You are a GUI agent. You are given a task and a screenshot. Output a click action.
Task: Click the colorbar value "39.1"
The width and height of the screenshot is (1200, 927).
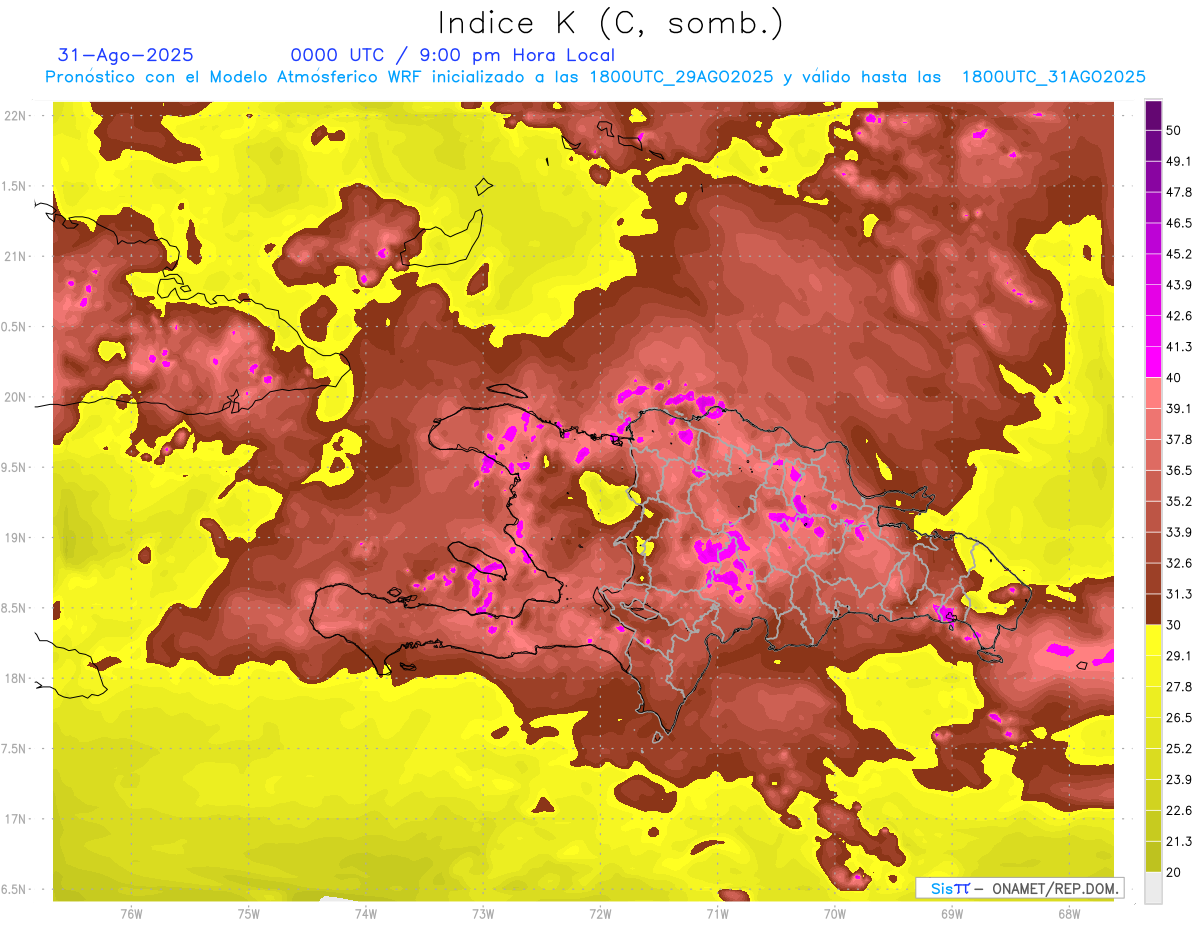pos(1180,408)
